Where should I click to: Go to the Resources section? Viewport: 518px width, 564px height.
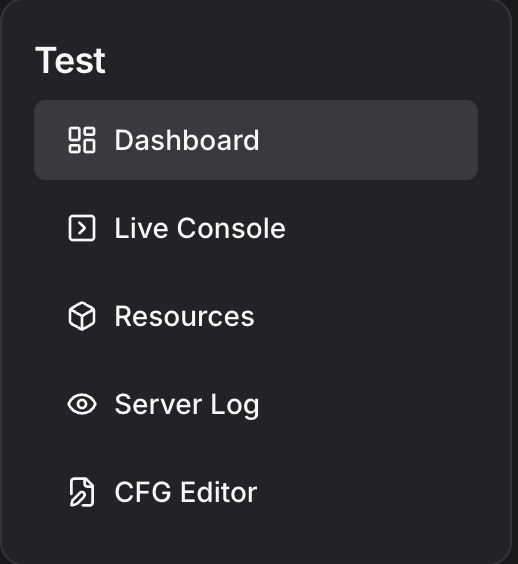[256, 316]
